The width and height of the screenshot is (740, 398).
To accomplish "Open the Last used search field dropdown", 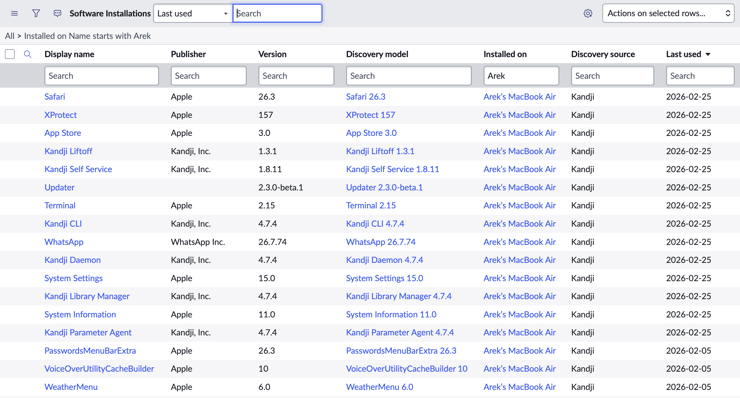I will pyautogui.click(x=192, y=14).
